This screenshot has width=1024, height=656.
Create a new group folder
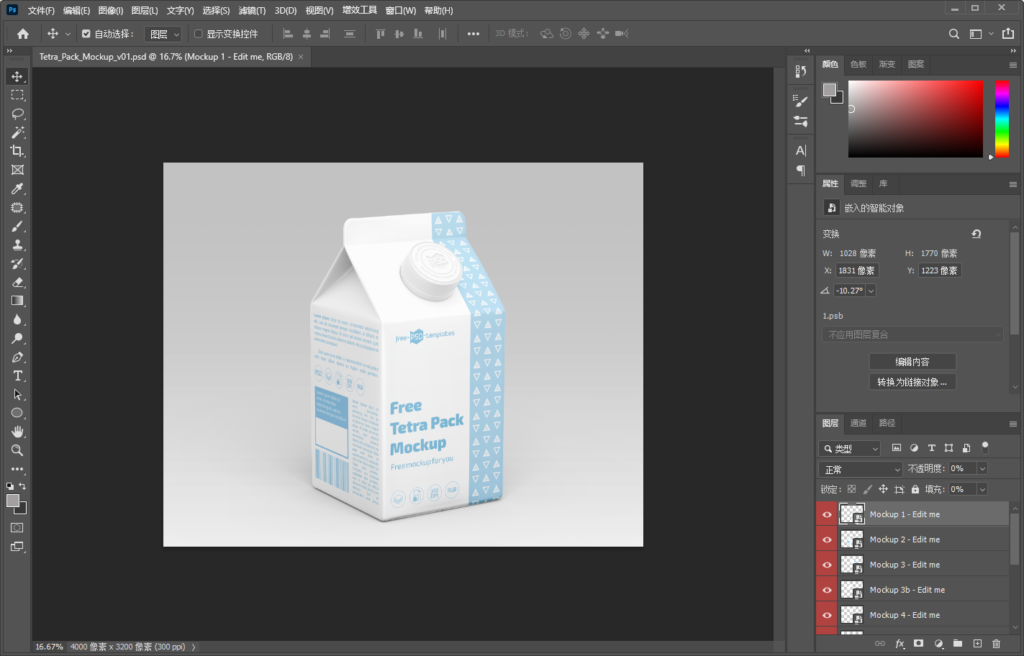(957, 644)
